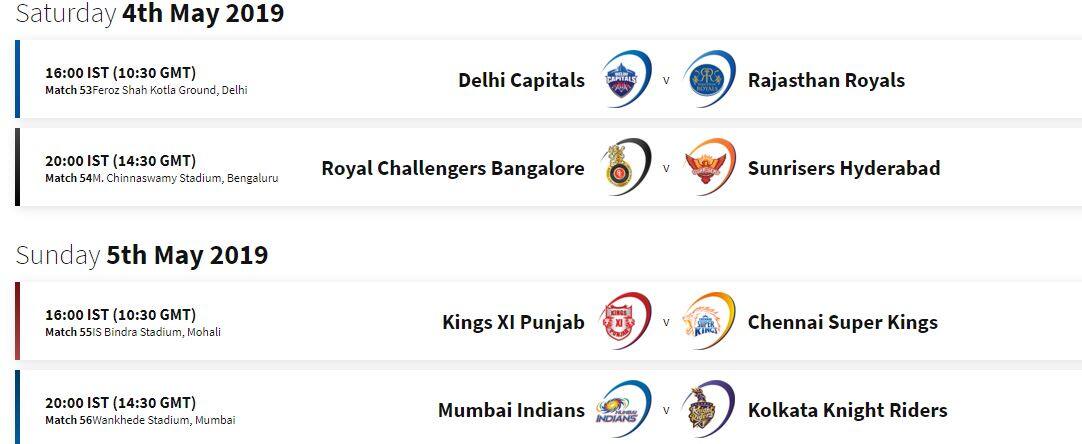The height and width of the screenshot is (444, 1082).
Task: Open Royal Challengers Bangalore logo
Action: coord(626,167)
